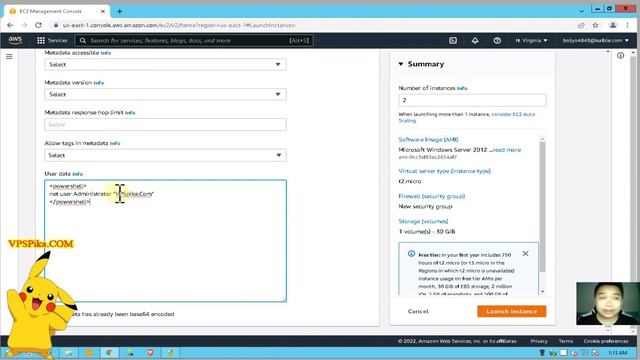
Task: Click the AWS logo home icon
Action: tap(15, 40)
